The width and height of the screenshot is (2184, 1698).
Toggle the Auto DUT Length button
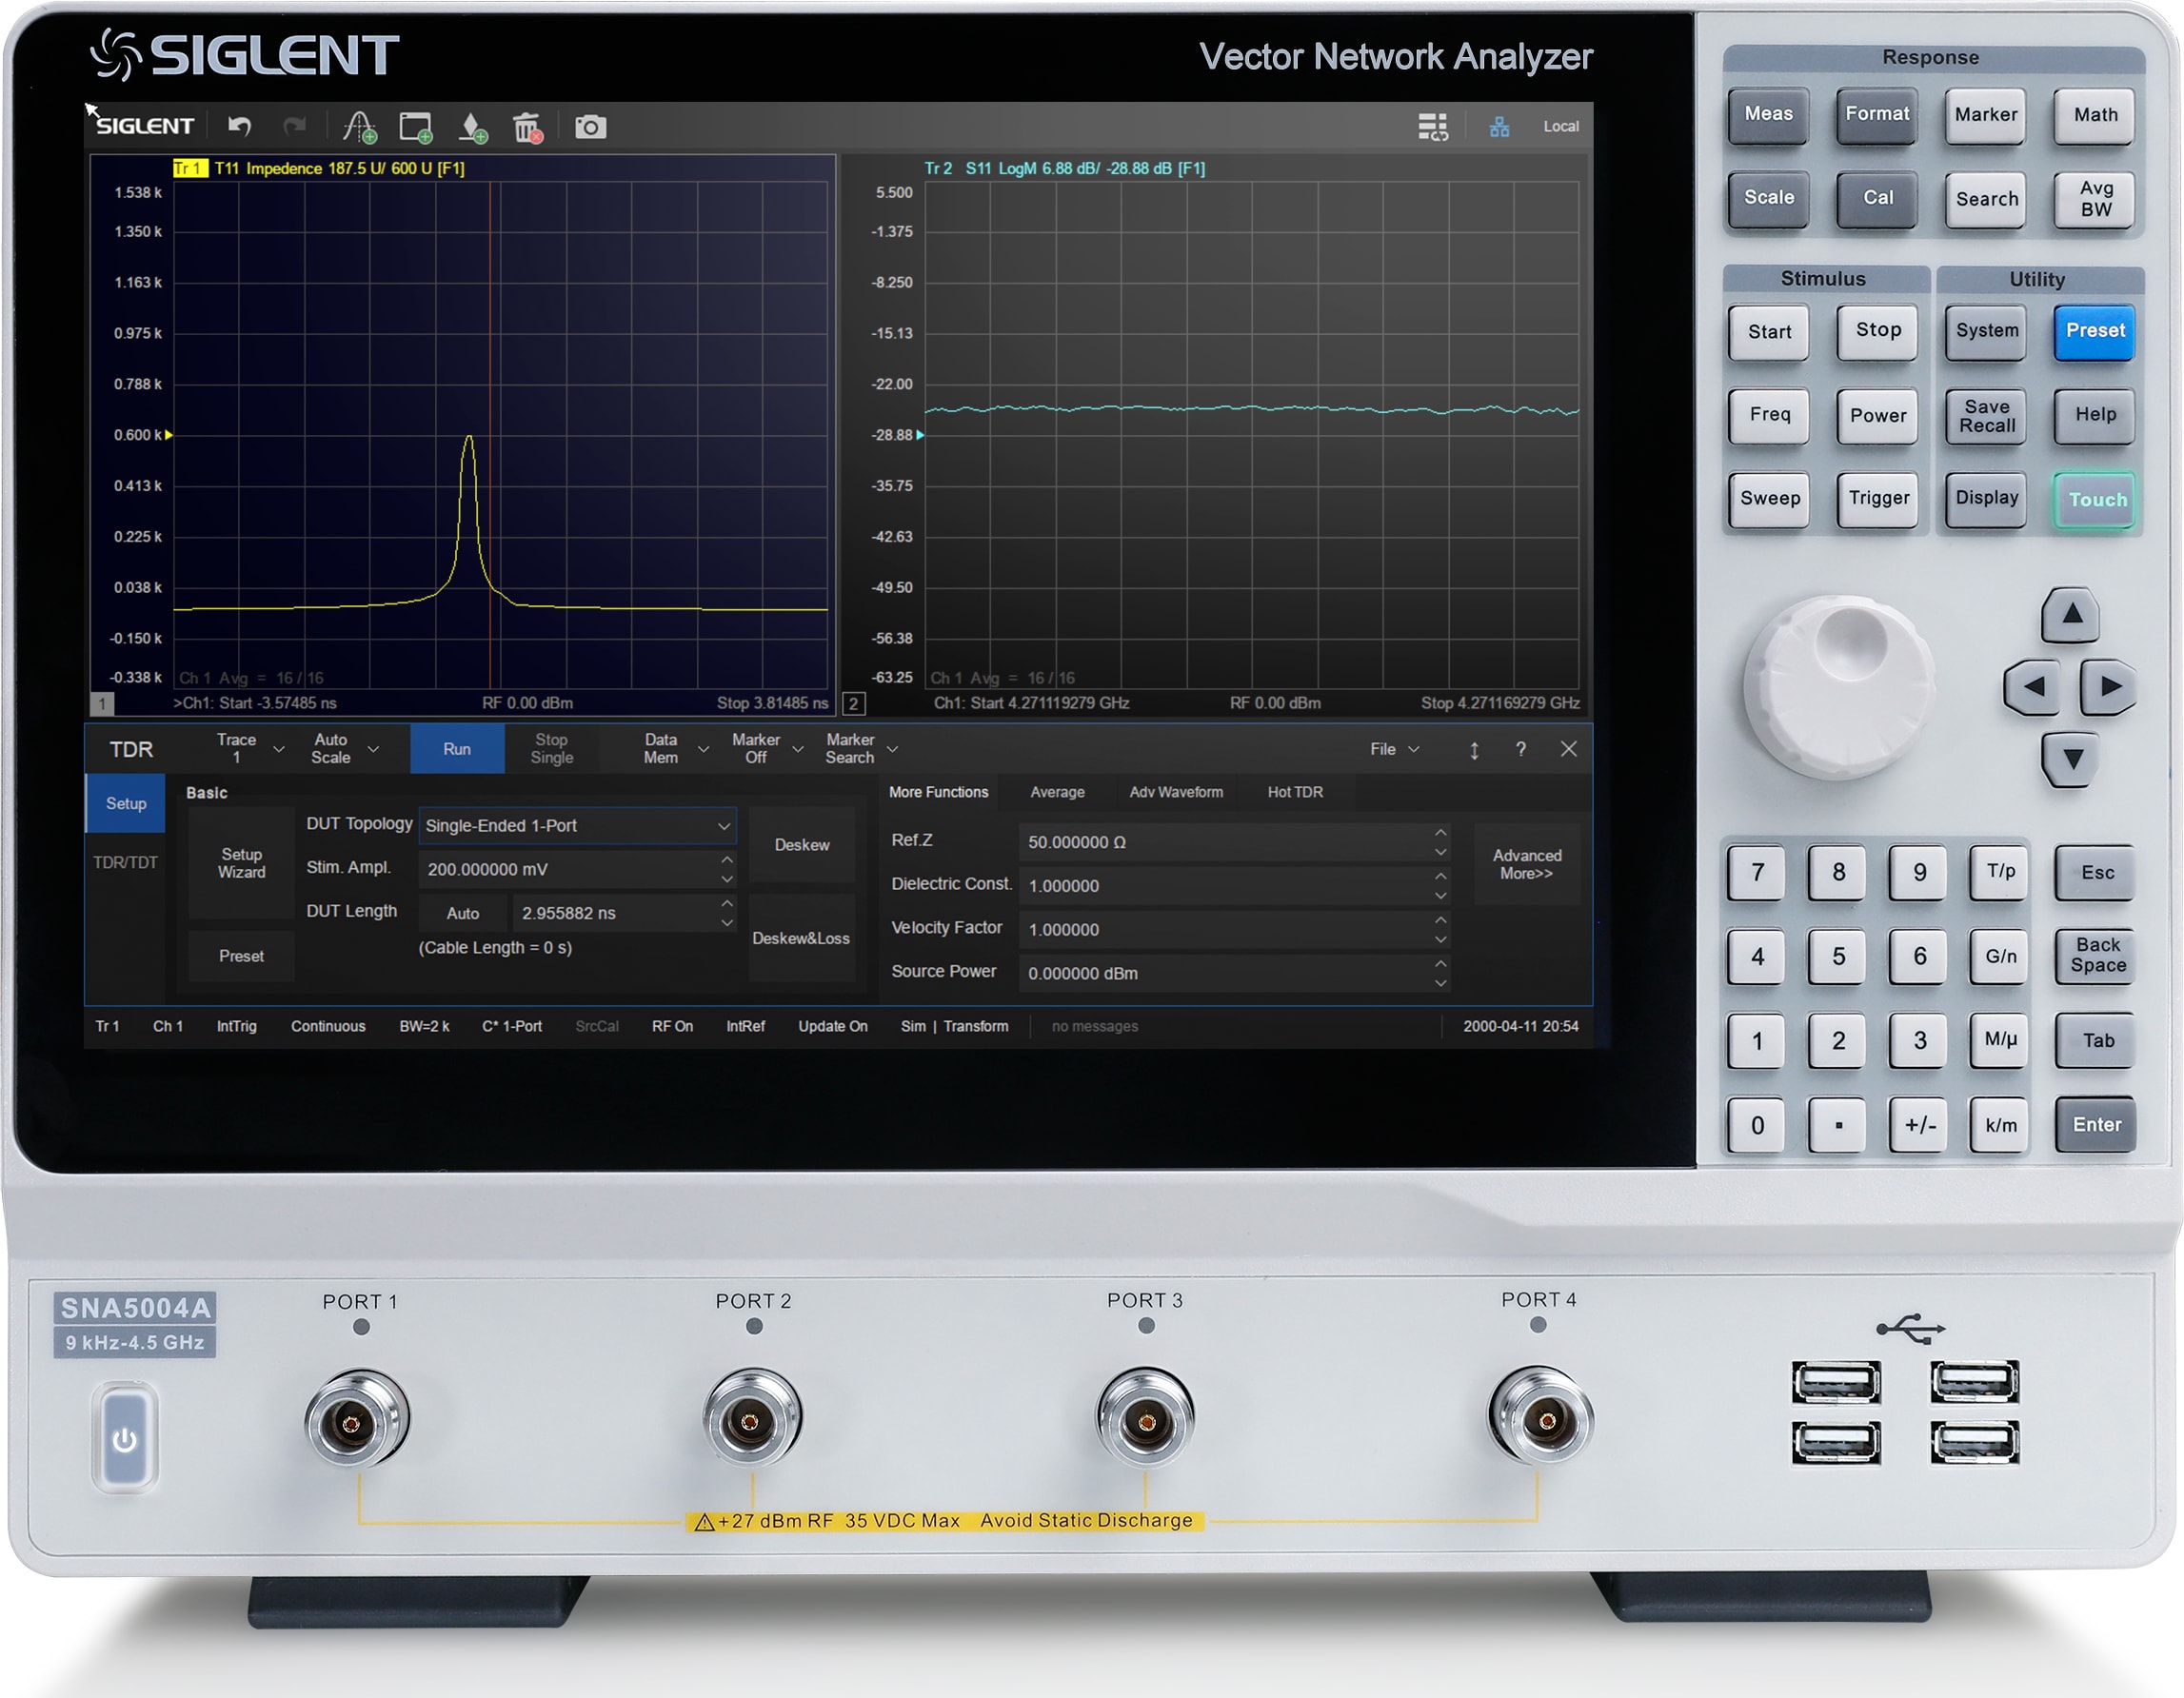[x=463, y=913]
